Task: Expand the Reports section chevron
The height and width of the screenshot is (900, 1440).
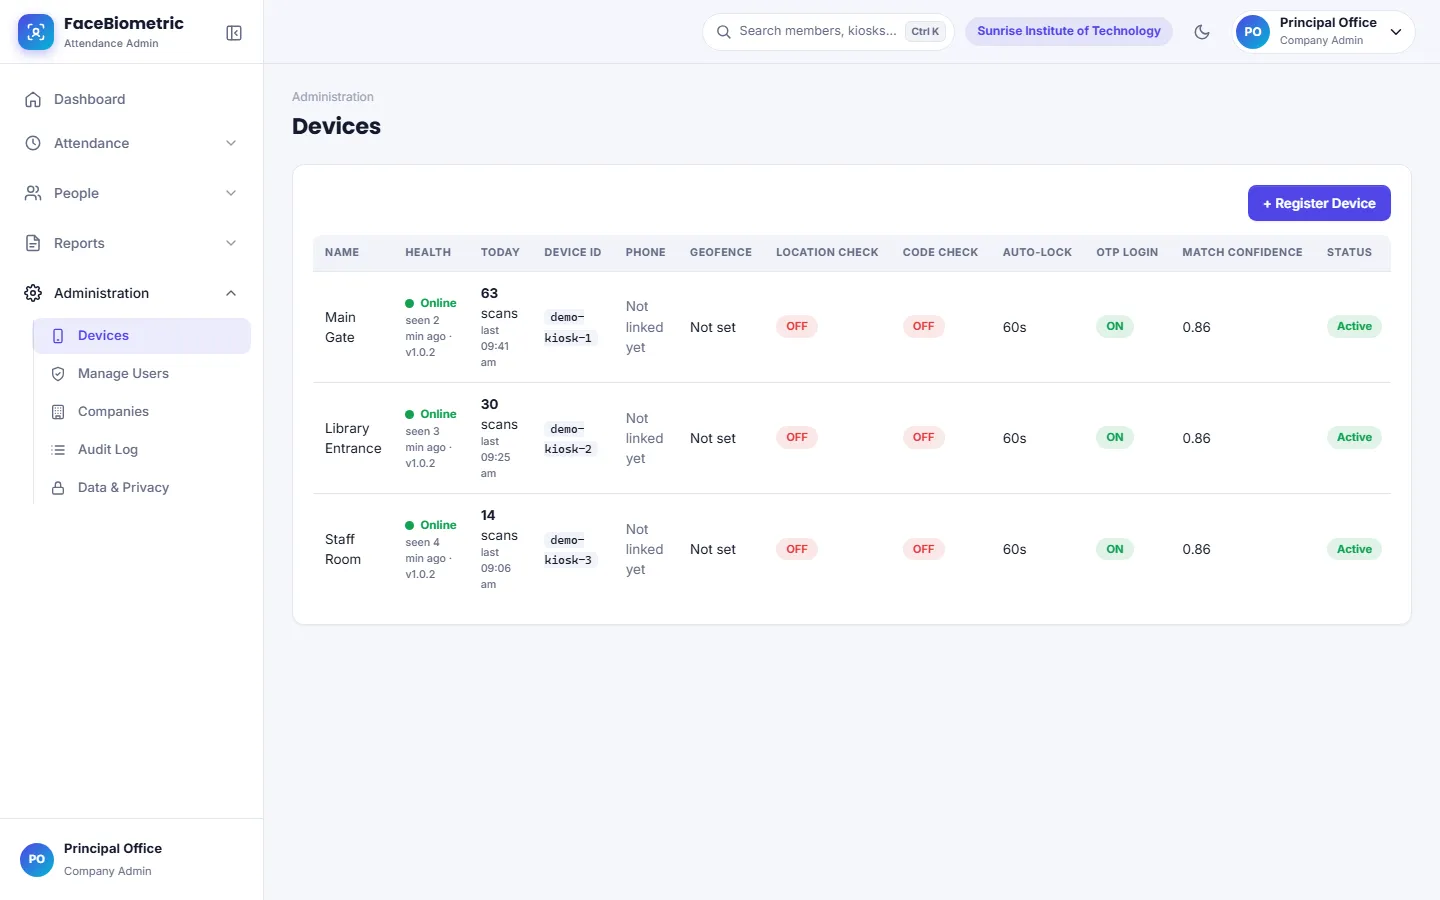Action: [231, 243]
